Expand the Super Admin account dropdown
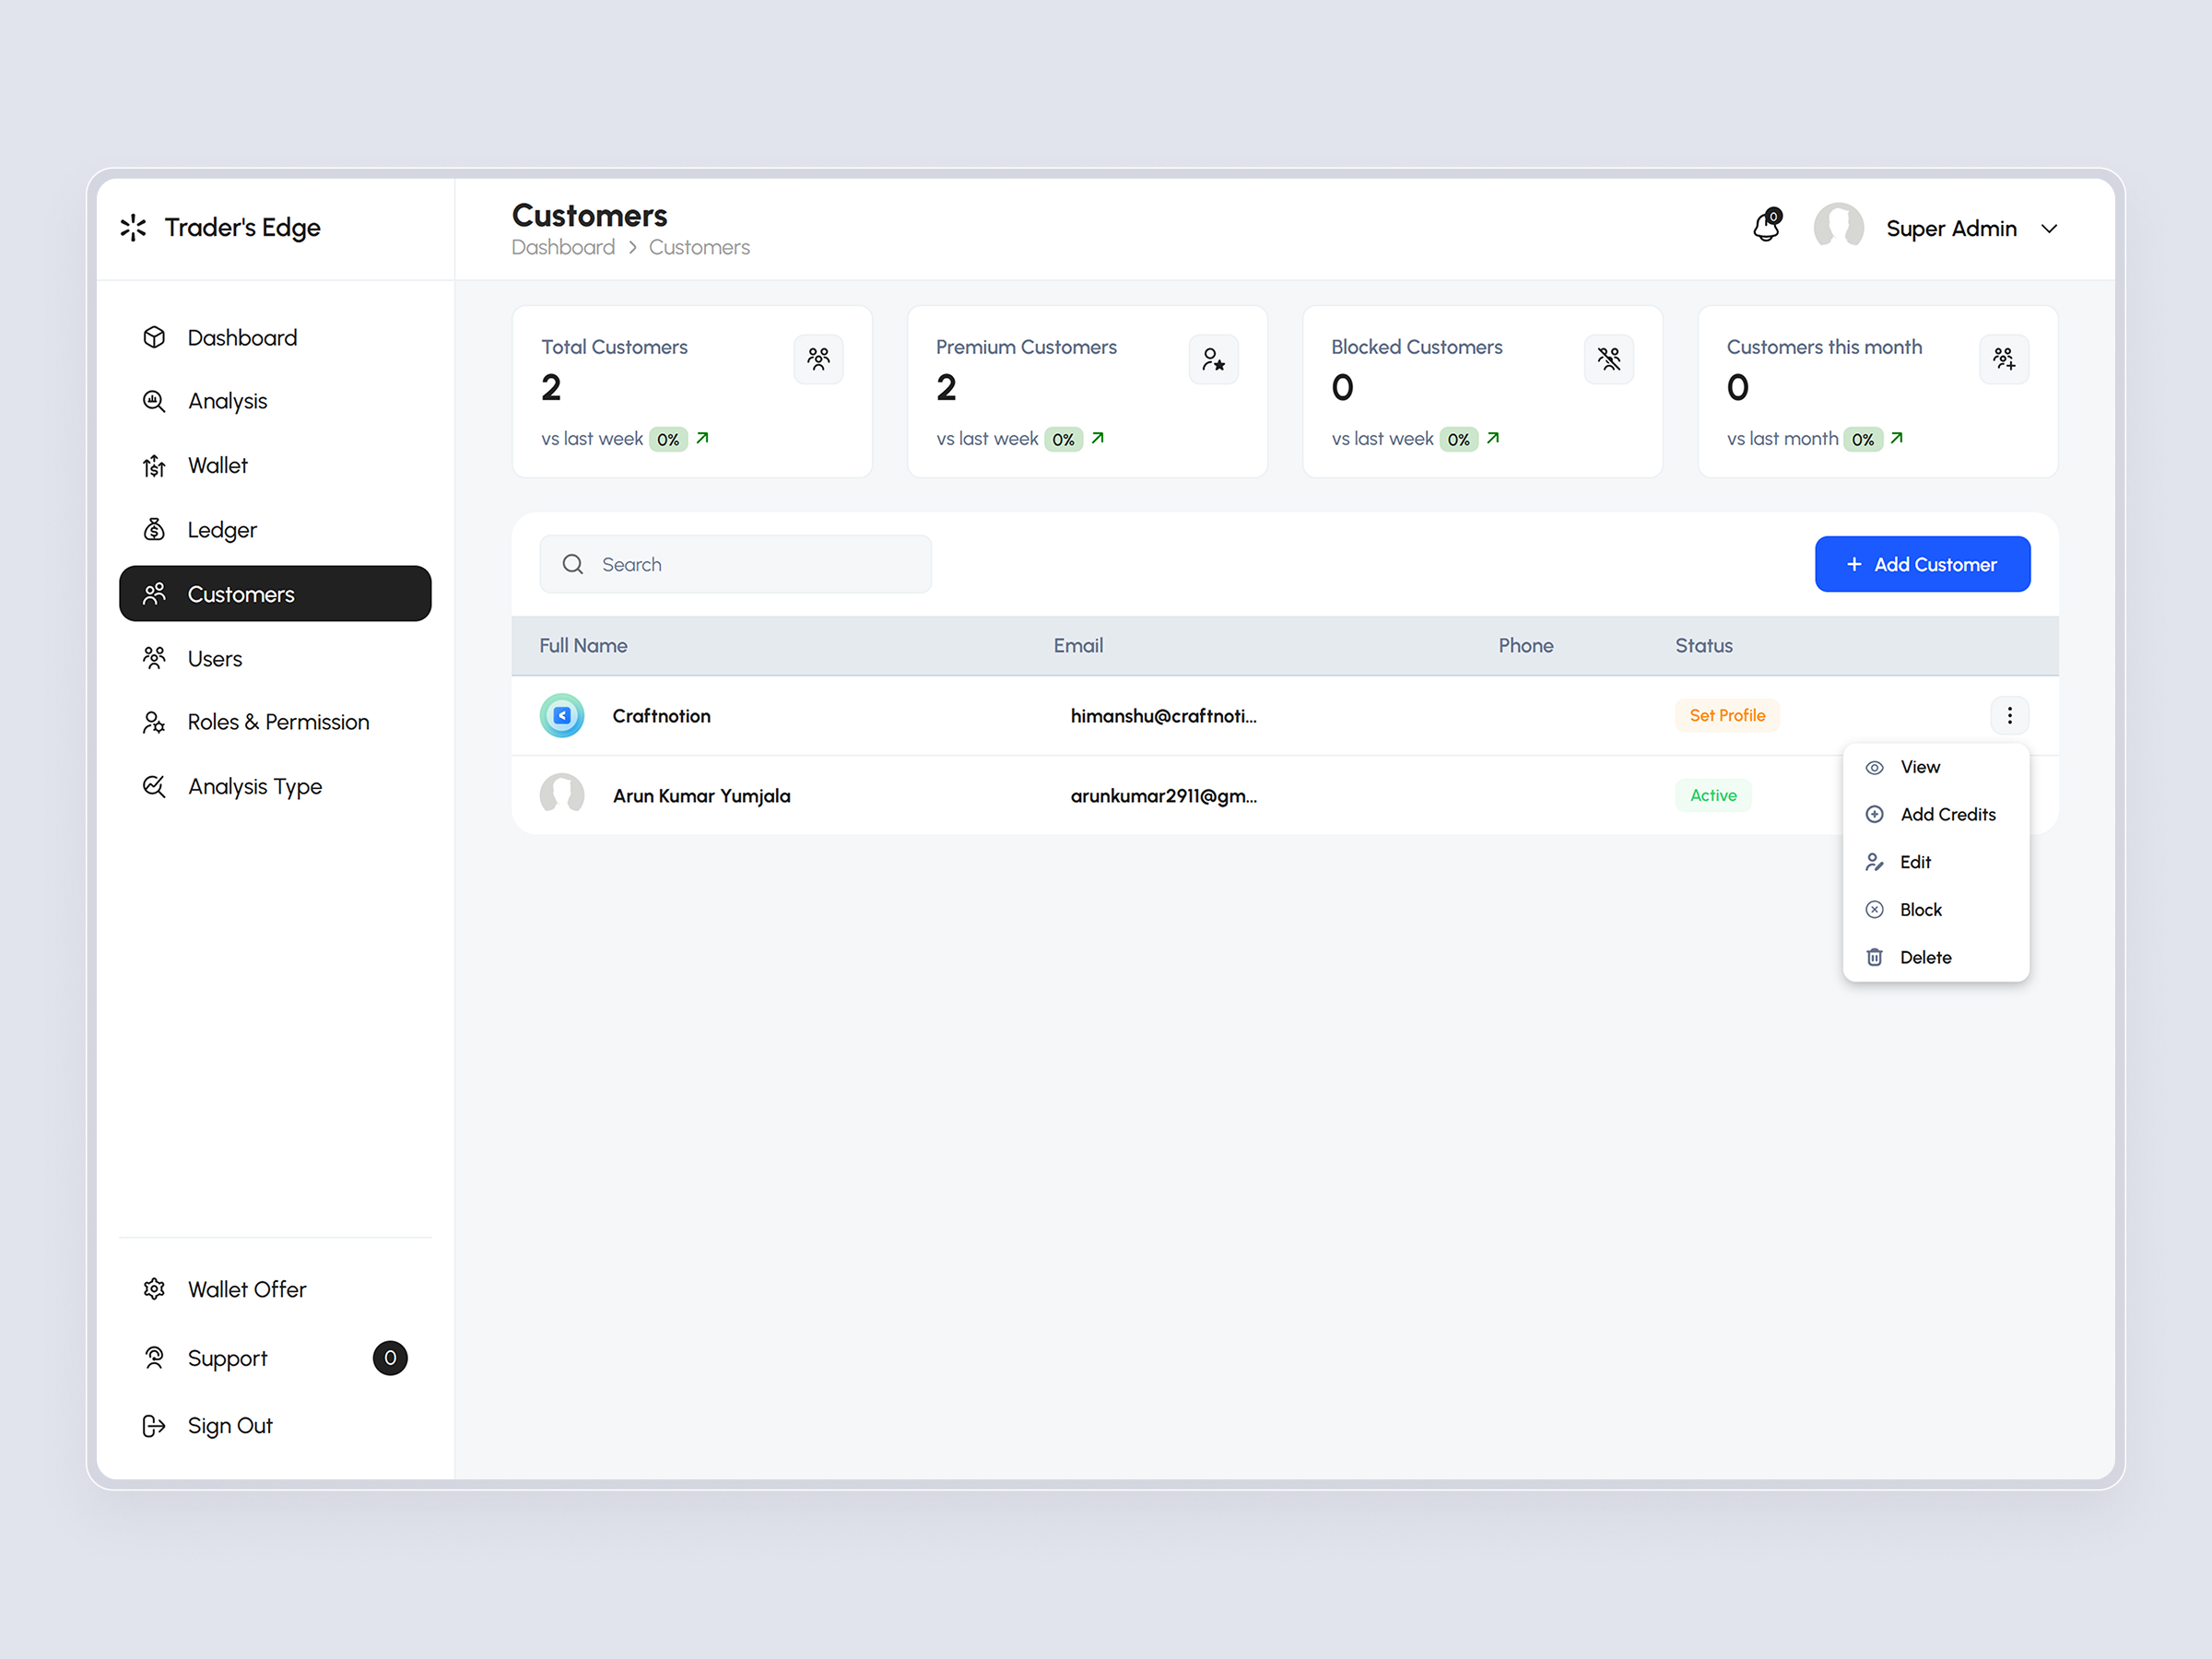The width and height of the screenshot is (2212, 1659). click(2050, 228)
